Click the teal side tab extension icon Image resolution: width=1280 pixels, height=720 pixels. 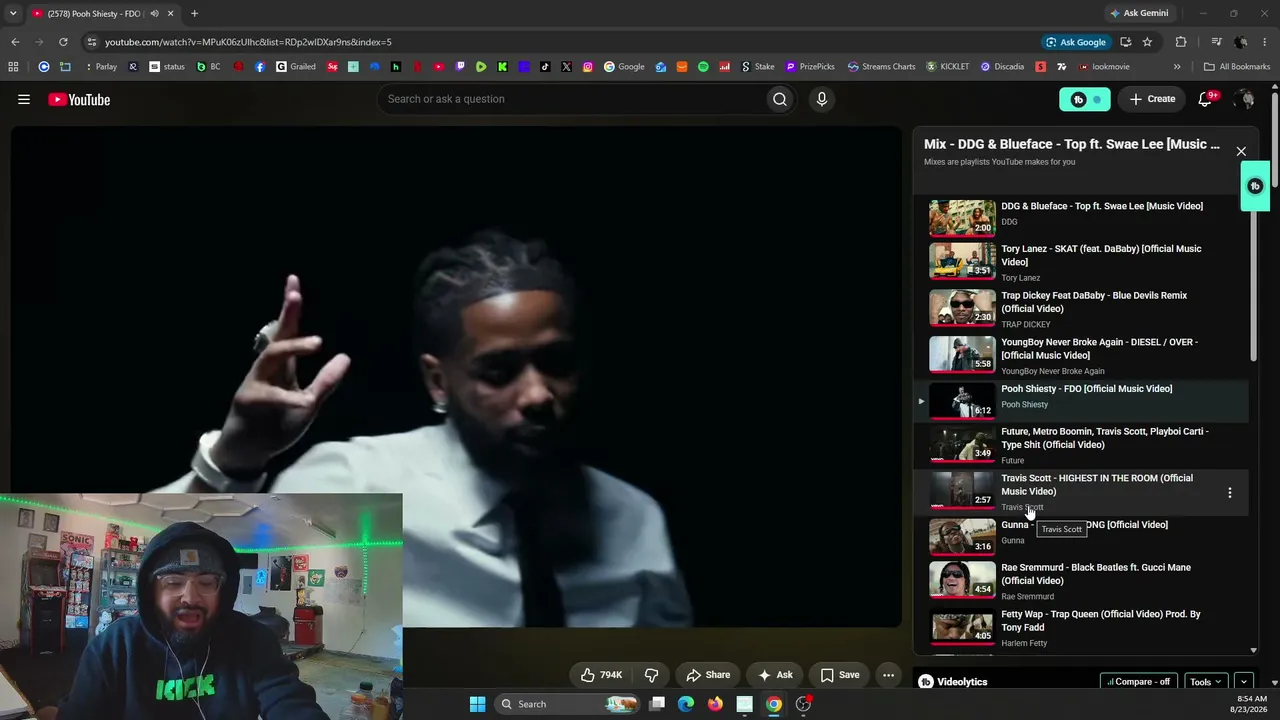[x=1255, y=186]
